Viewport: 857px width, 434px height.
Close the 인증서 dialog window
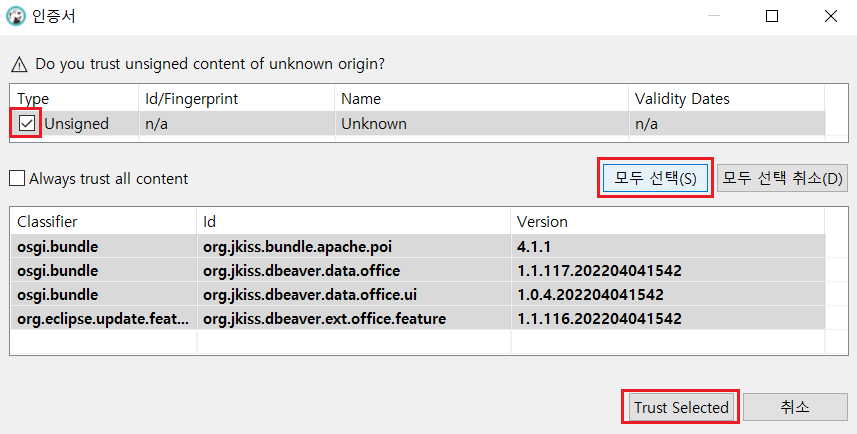coord(831,17)
